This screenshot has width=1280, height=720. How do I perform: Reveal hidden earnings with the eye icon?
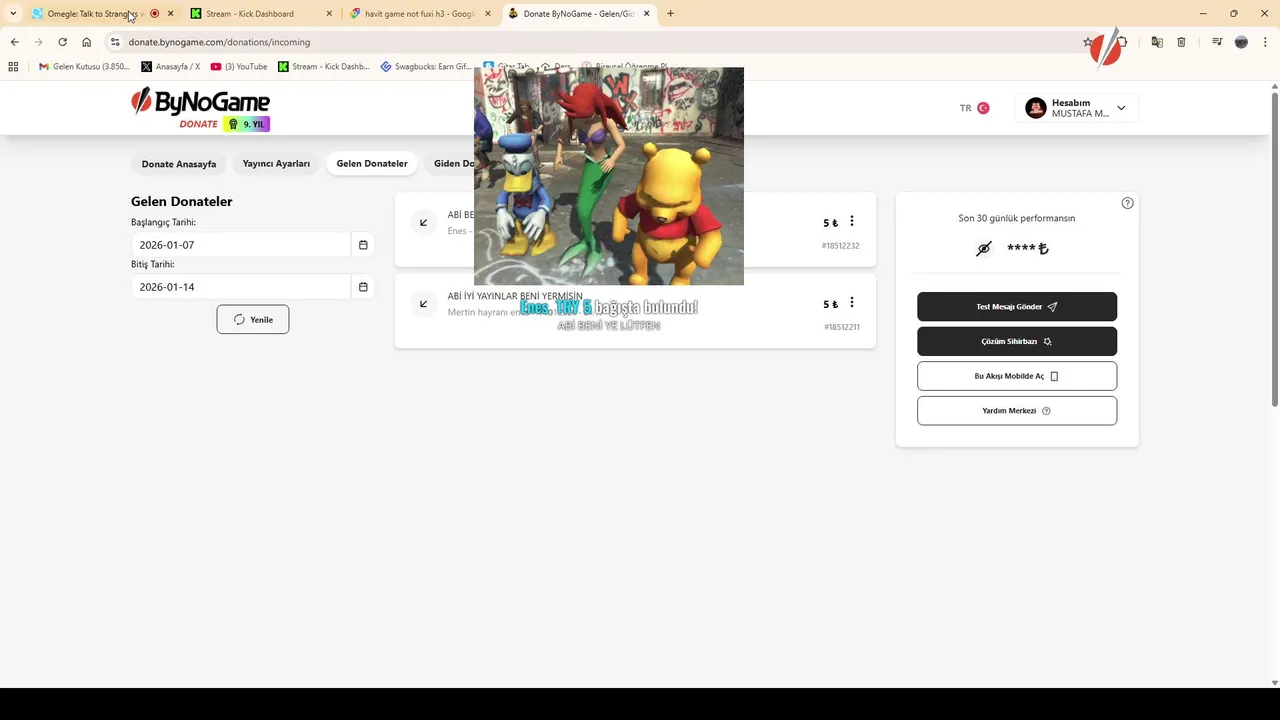(984, 249)
